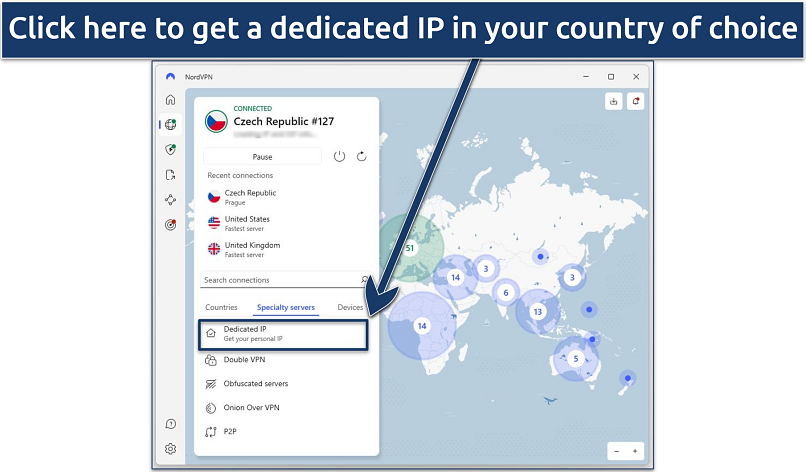806x472 pixels.
Task: Connect to recent United Kingdom fastest server
Action: point(285,249)
